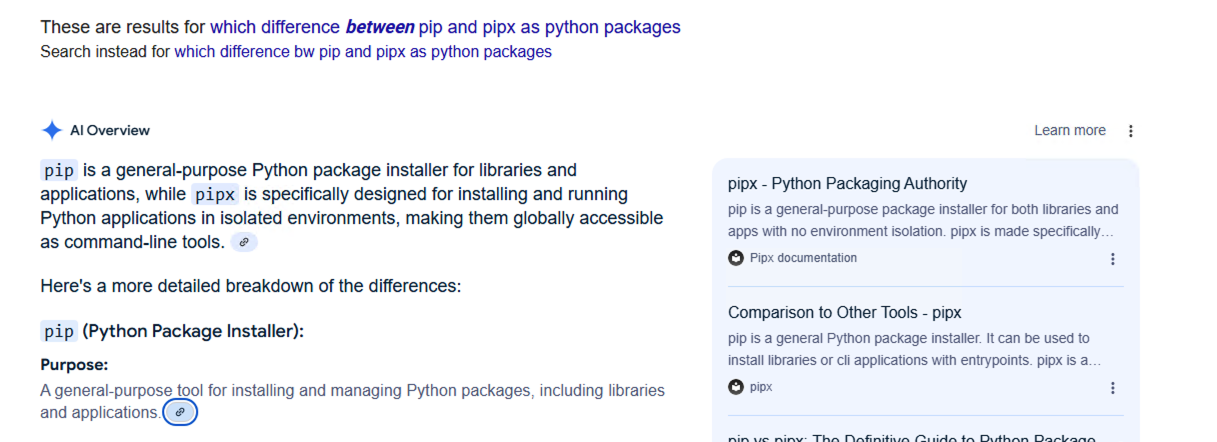Click the Pipx documentation favicon
1217x442 pixels.
(736, 258)
